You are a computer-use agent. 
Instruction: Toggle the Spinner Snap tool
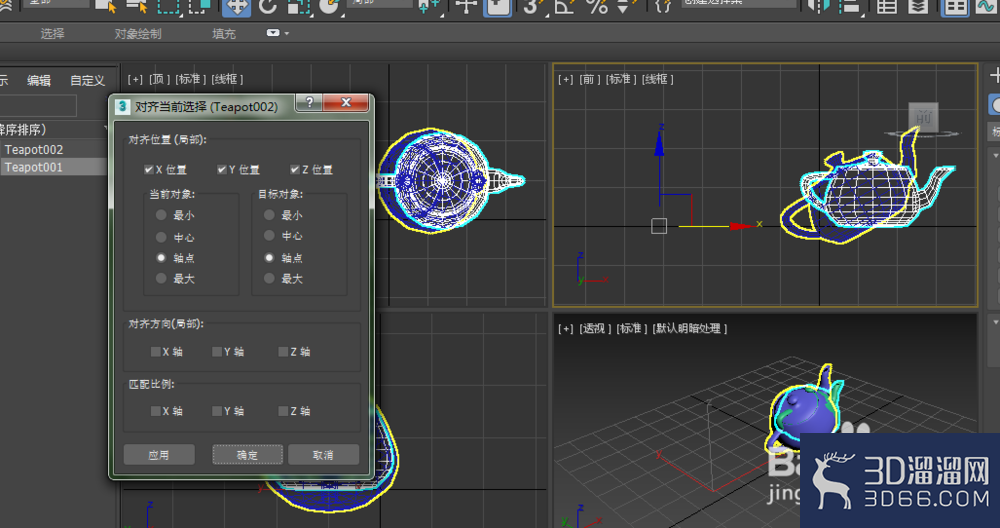[x=625, y=6]
